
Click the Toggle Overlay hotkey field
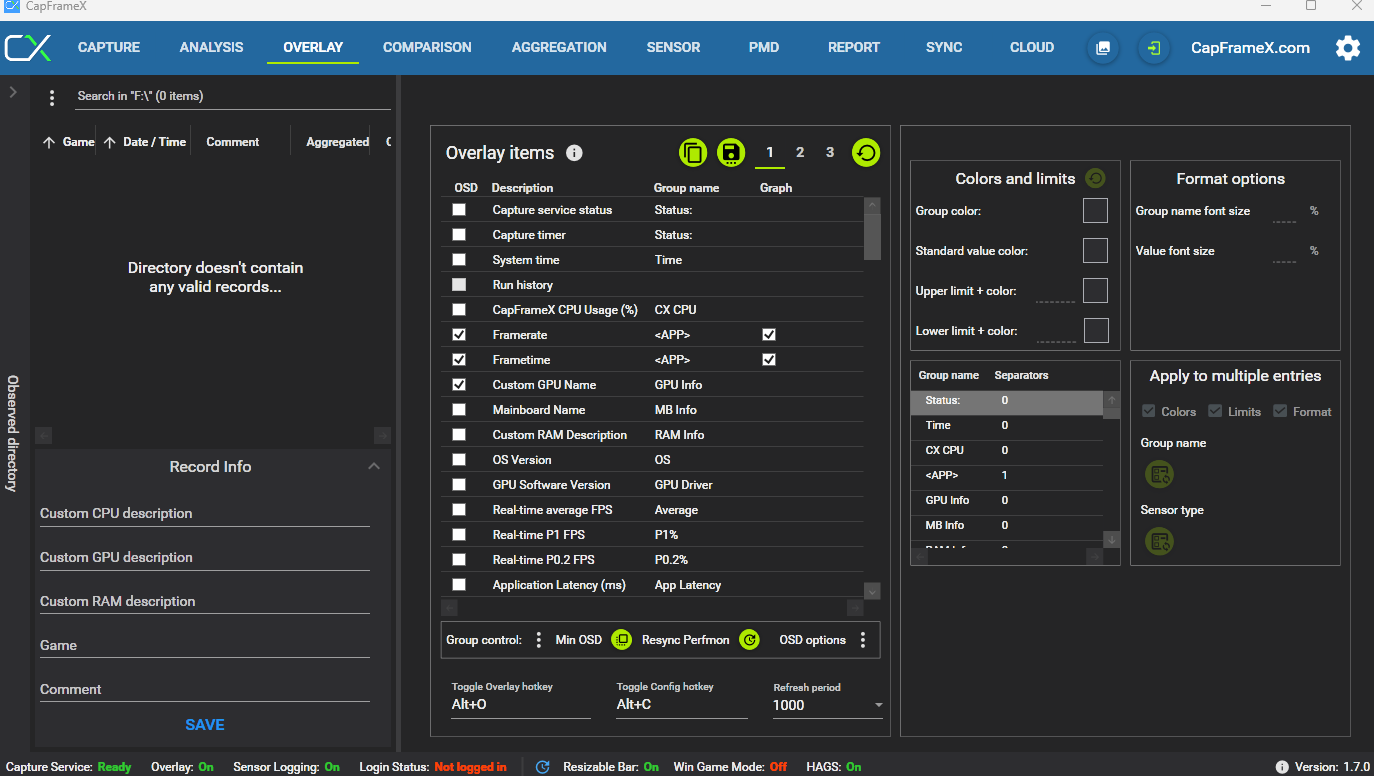point(520,705)
